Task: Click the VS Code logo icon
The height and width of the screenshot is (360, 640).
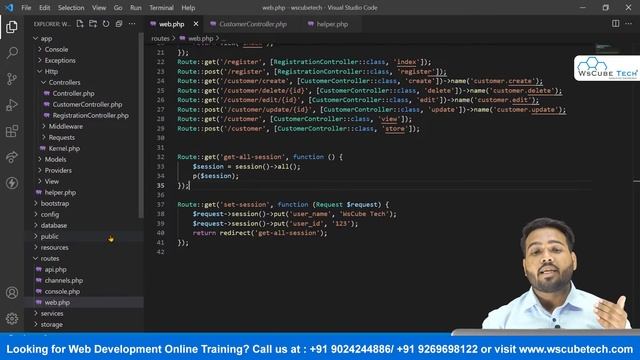Action: tap(9, 7)
